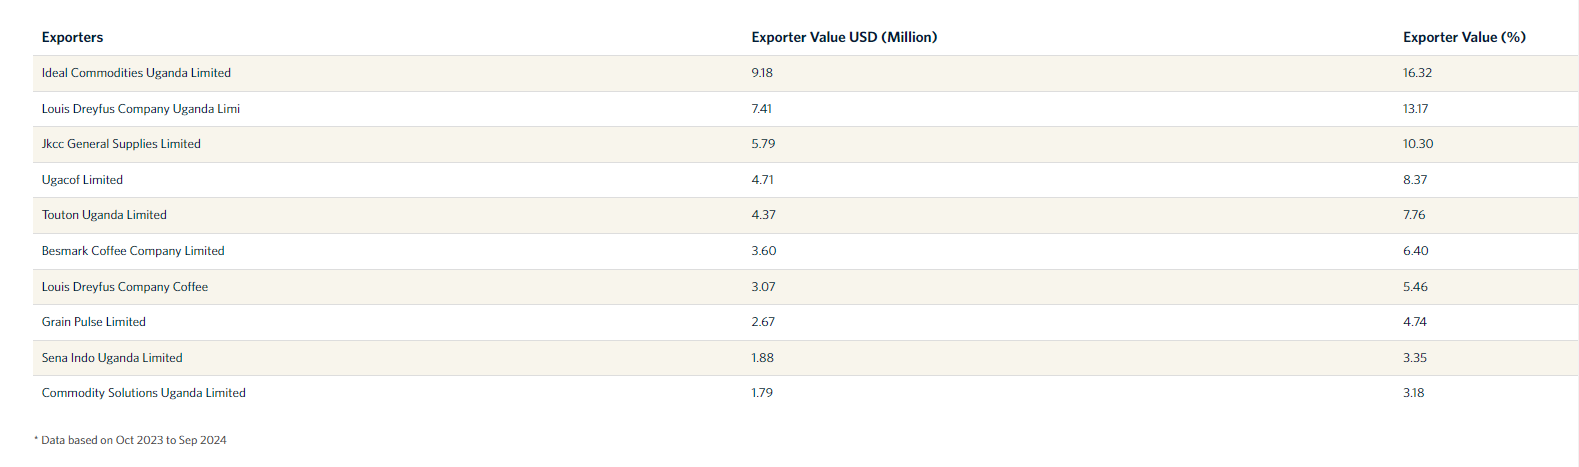1579x467 pixels.
Task: Click the Exporter Value (%) column header
Action: [x=1464, y=37]
